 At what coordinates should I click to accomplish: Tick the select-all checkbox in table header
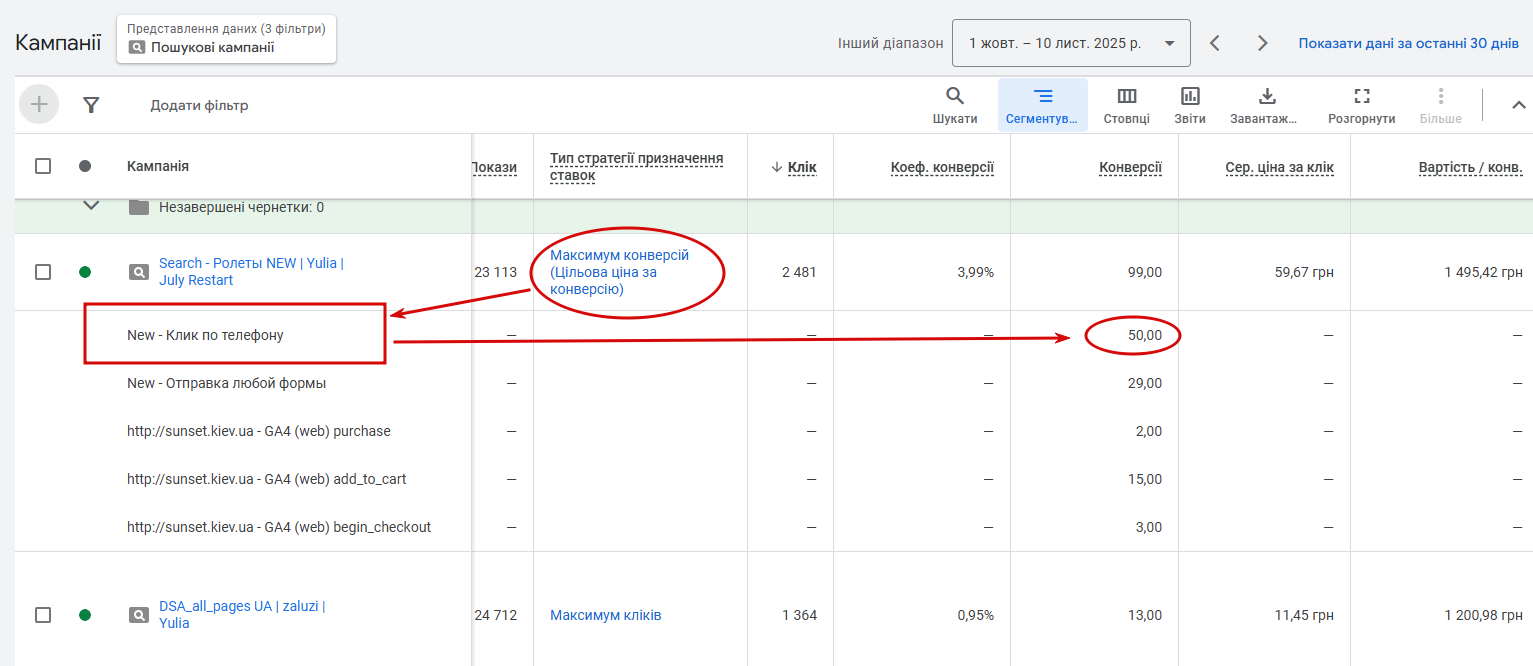43,166
